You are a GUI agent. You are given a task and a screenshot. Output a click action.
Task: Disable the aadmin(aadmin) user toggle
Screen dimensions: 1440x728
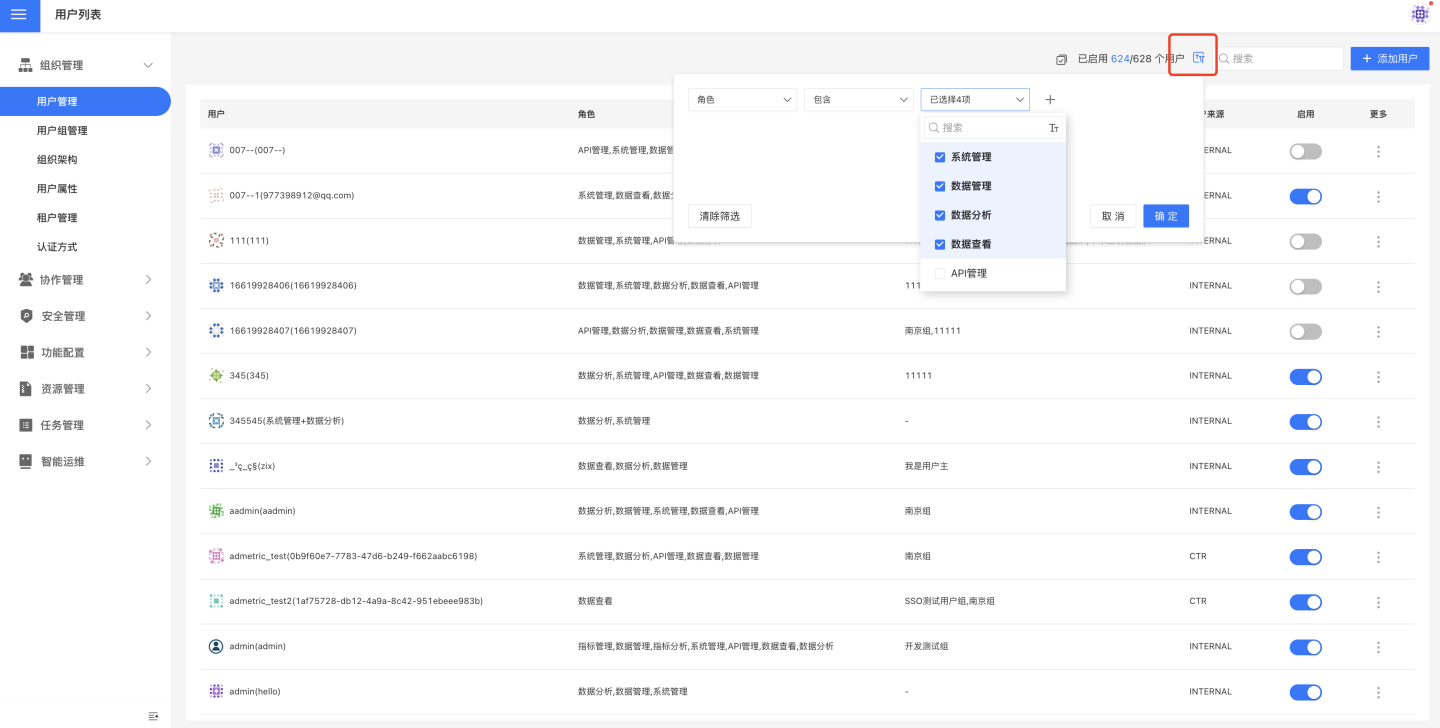(x=1305, y=511)
